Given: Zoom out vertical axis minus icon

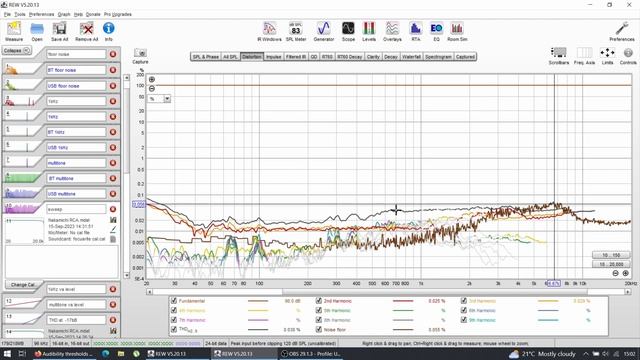Looking at the screenshot, I should click(x=152, y=89).
